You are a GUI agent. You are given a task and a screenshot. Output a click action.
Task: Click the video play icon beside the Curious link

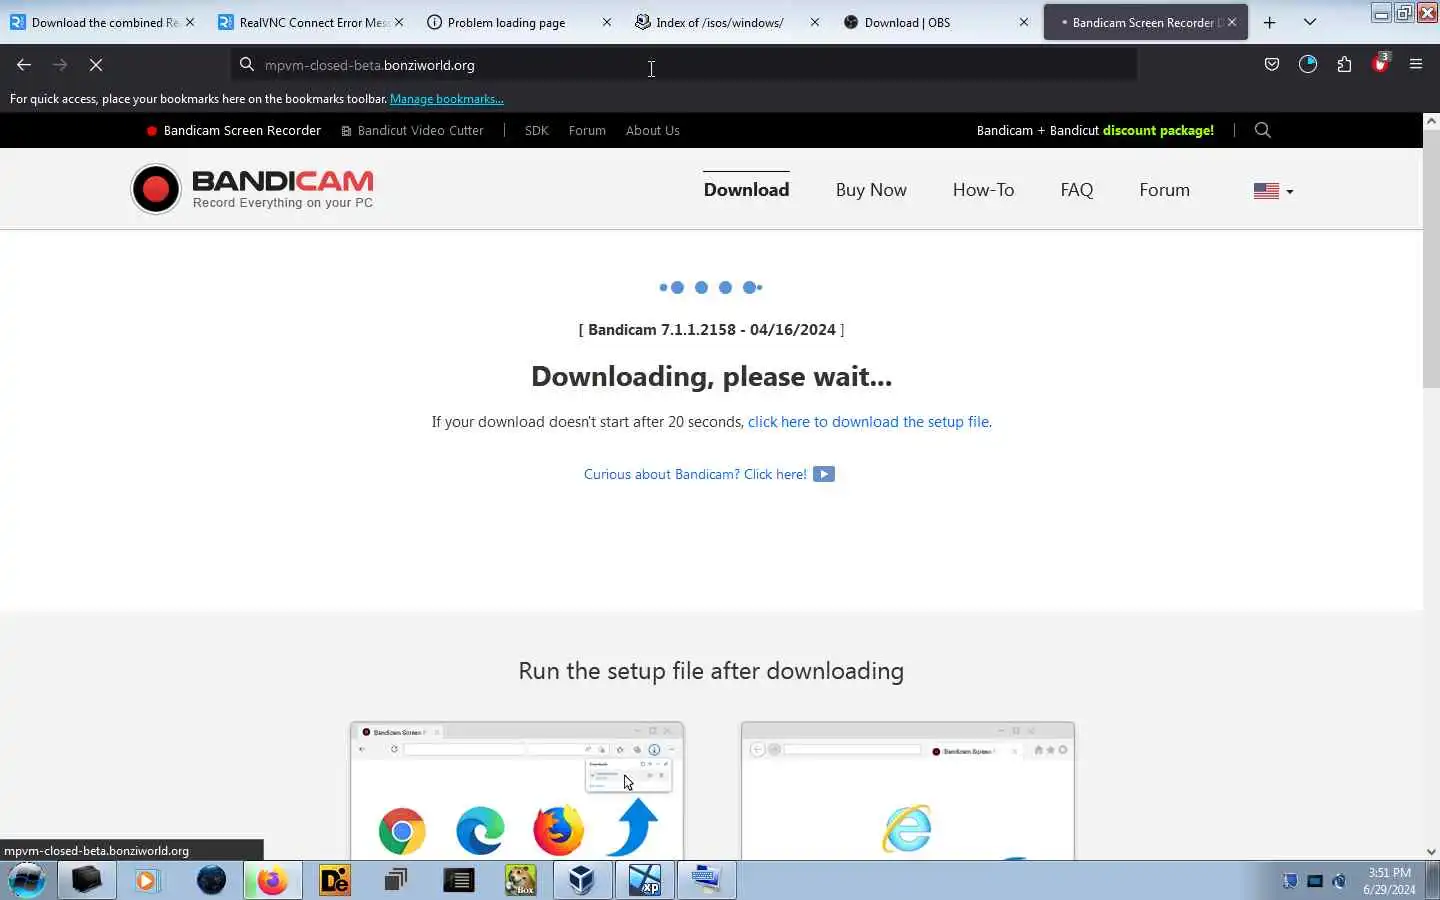(x=824, y=474)
